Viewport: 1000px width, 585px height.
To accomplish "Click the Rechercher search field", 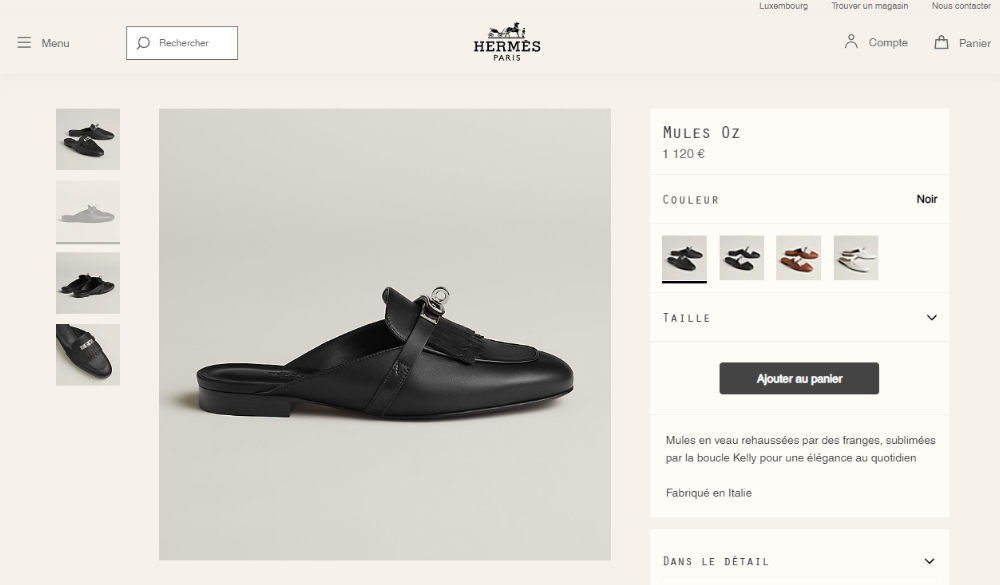I will pos(182,43).
